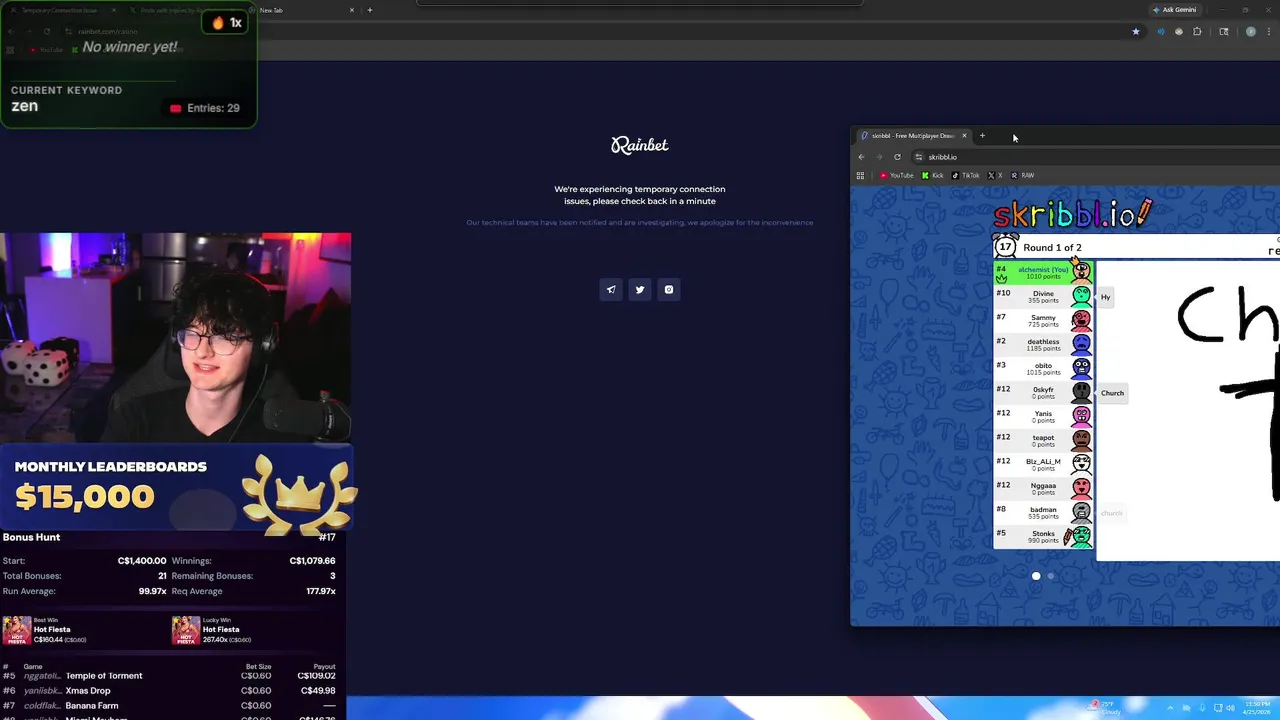Close the New Tab tab

pyautogui.click(x=352, y=10)
